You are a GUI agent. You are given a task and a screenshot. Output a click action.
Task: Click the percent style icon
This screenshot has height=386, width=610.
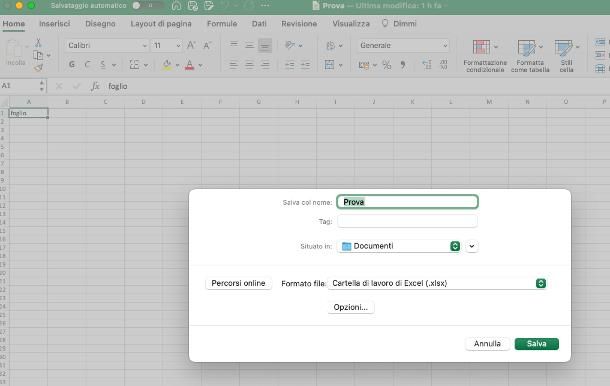click(x=387, y=65)
